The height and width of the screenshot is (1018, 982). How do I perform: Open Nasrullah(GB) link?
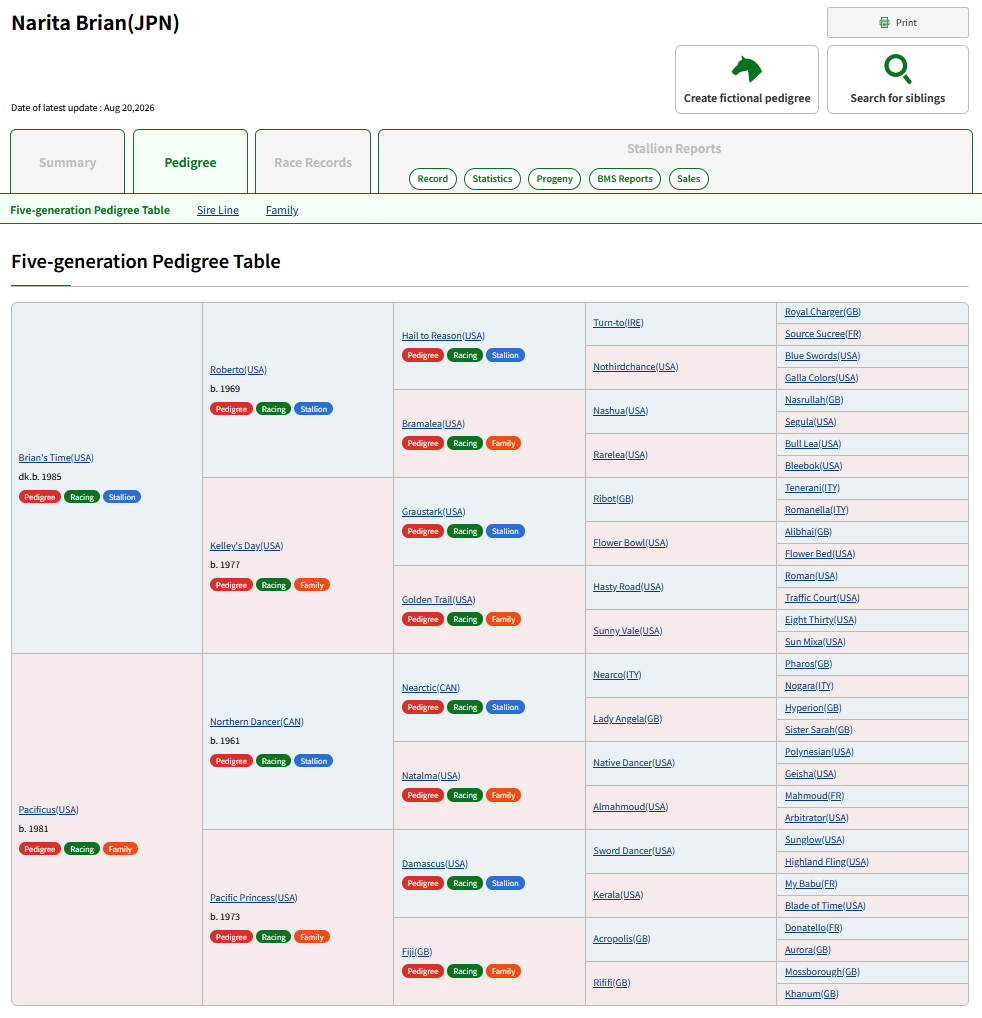[x=814, y=400]
